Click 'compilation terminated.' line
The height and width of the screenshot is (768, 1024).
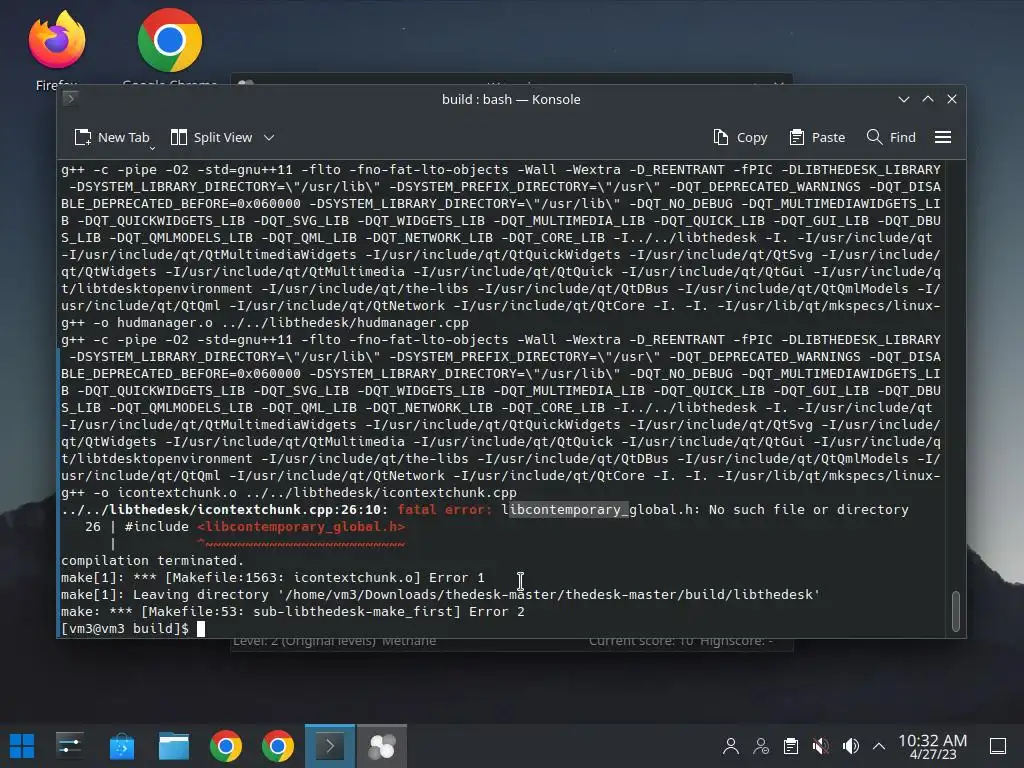152,560
